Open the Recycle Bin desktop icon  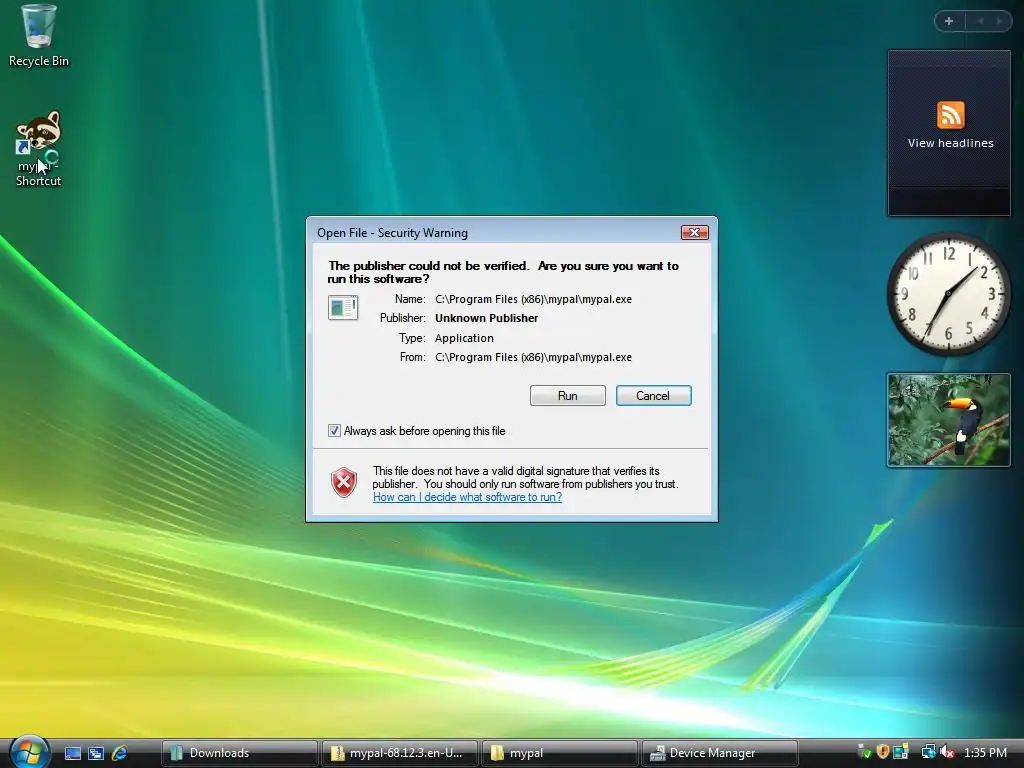(38, 36)
